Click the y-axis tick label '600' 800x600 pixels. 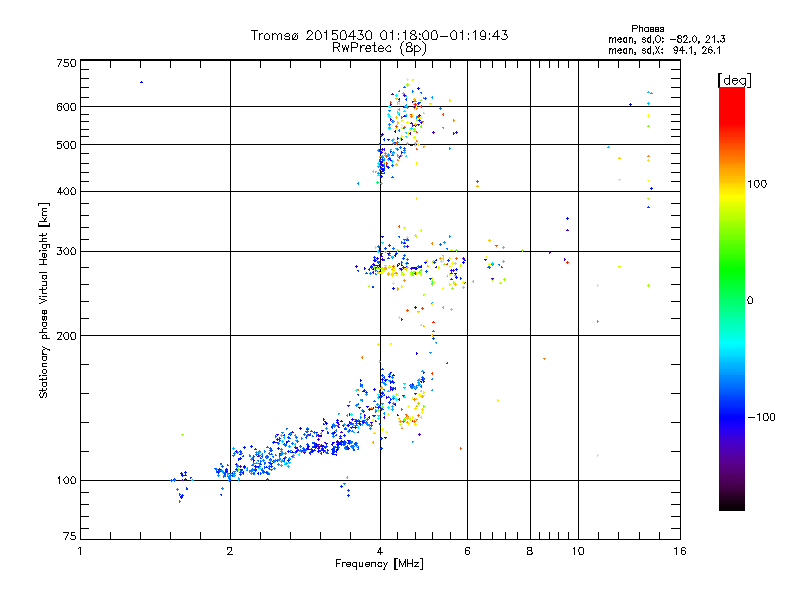click(x=66, y=107)
